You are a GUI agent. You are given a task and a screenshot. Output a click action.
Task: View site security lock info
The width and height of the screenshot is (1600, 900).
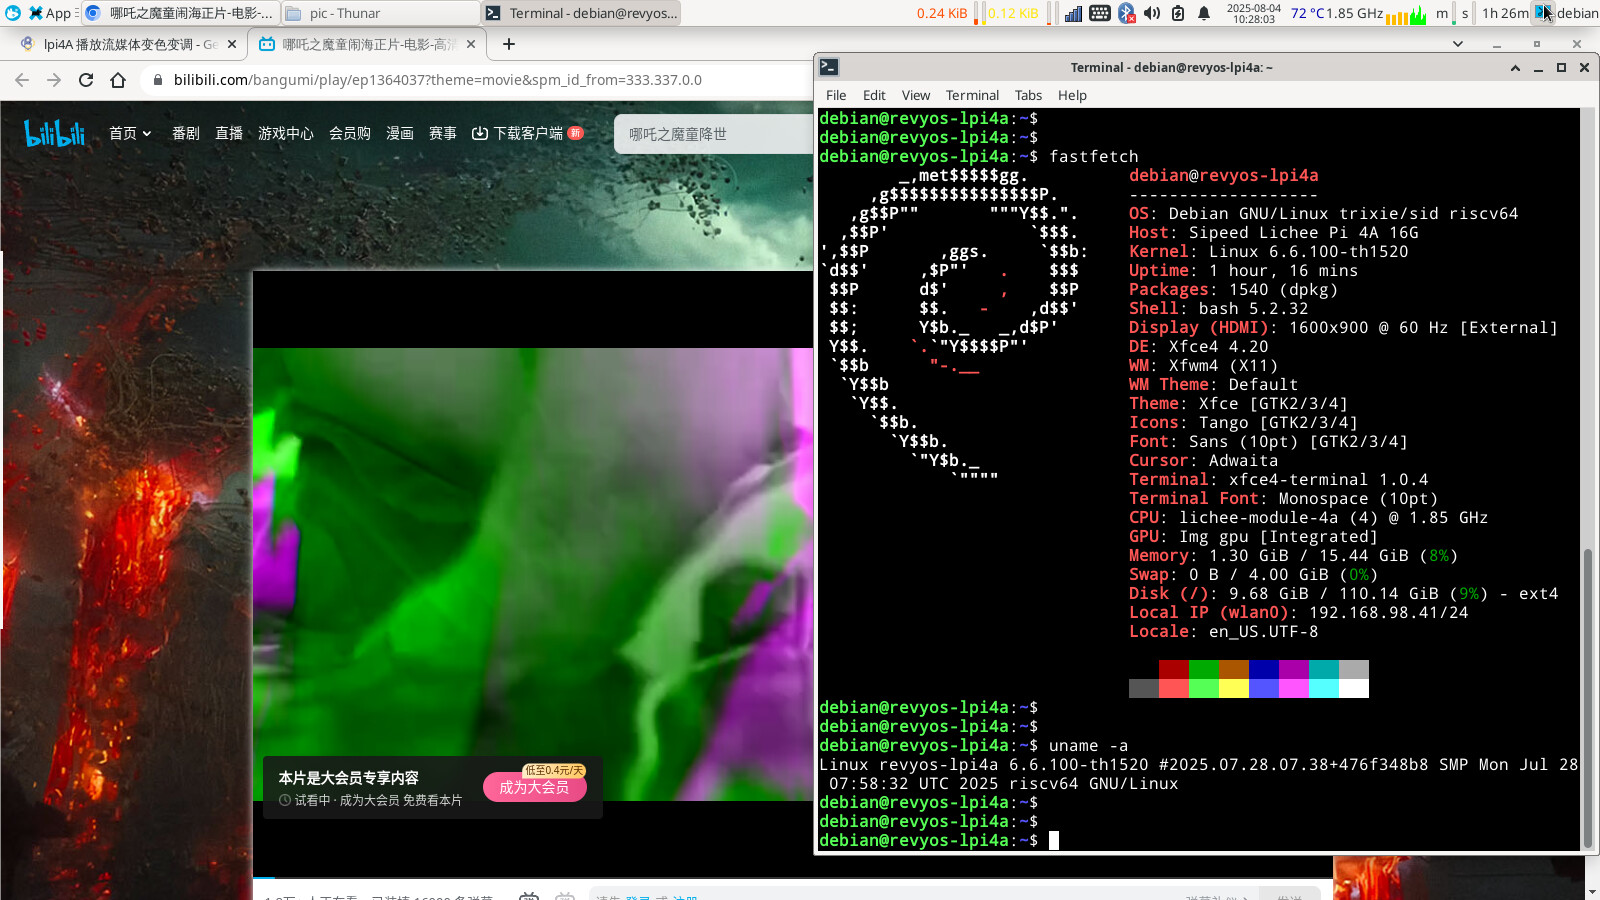pyautogui.click(x=157, y=80)
